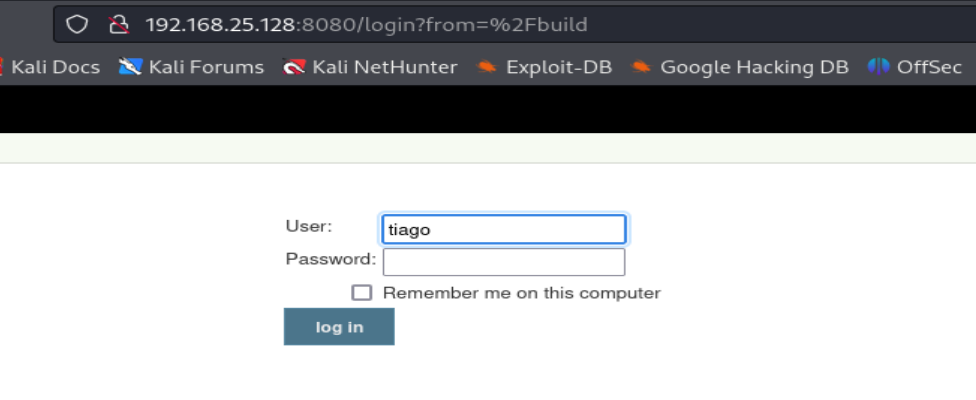
Task: Open the Google Hacking DB bookmark label
Action: 754,67
